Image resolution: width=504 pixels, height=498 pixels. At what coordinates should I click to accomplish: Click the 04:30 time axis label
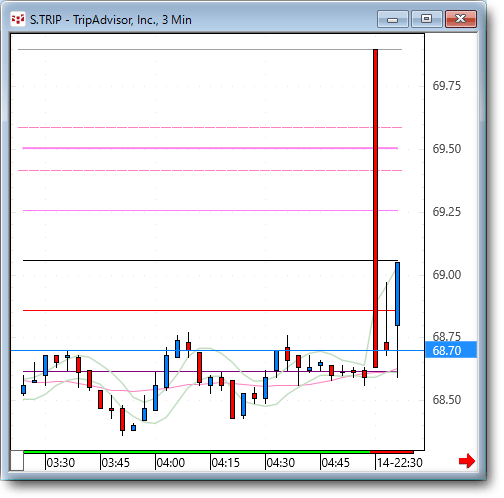pos(281,463)
